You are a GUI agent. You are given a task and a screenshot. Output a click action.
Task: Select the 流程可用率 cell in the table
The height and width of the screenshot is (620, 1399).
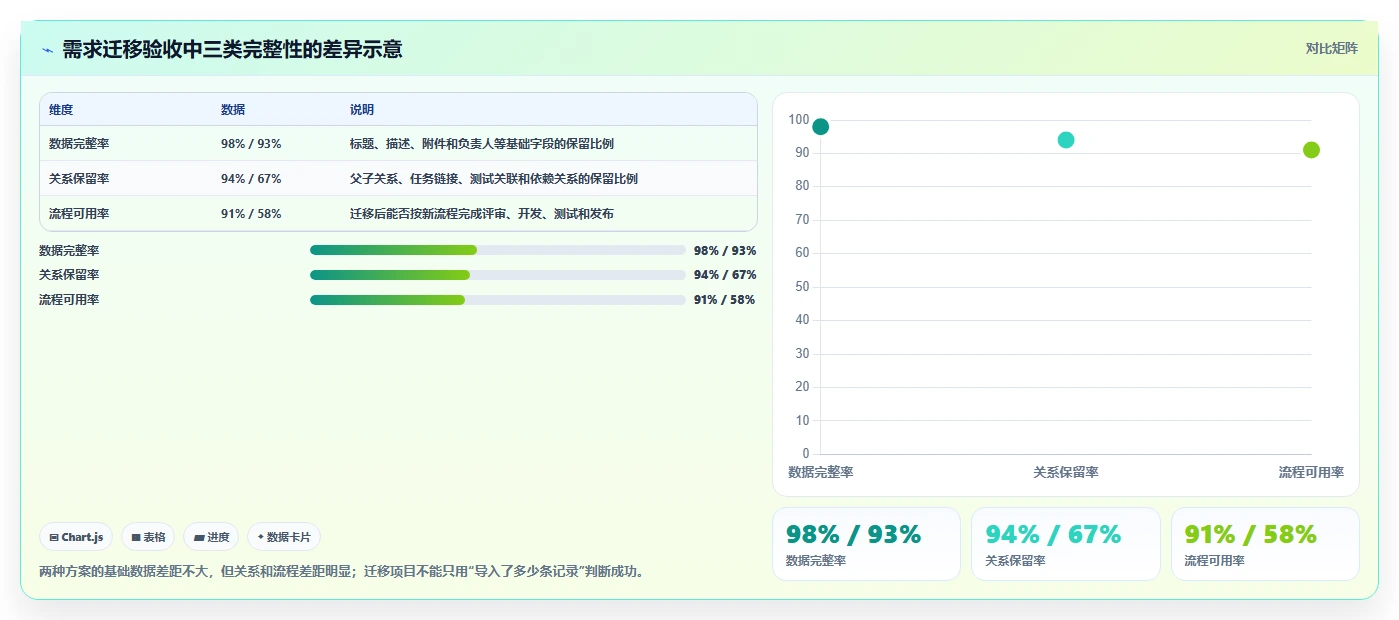click(79, 214)
